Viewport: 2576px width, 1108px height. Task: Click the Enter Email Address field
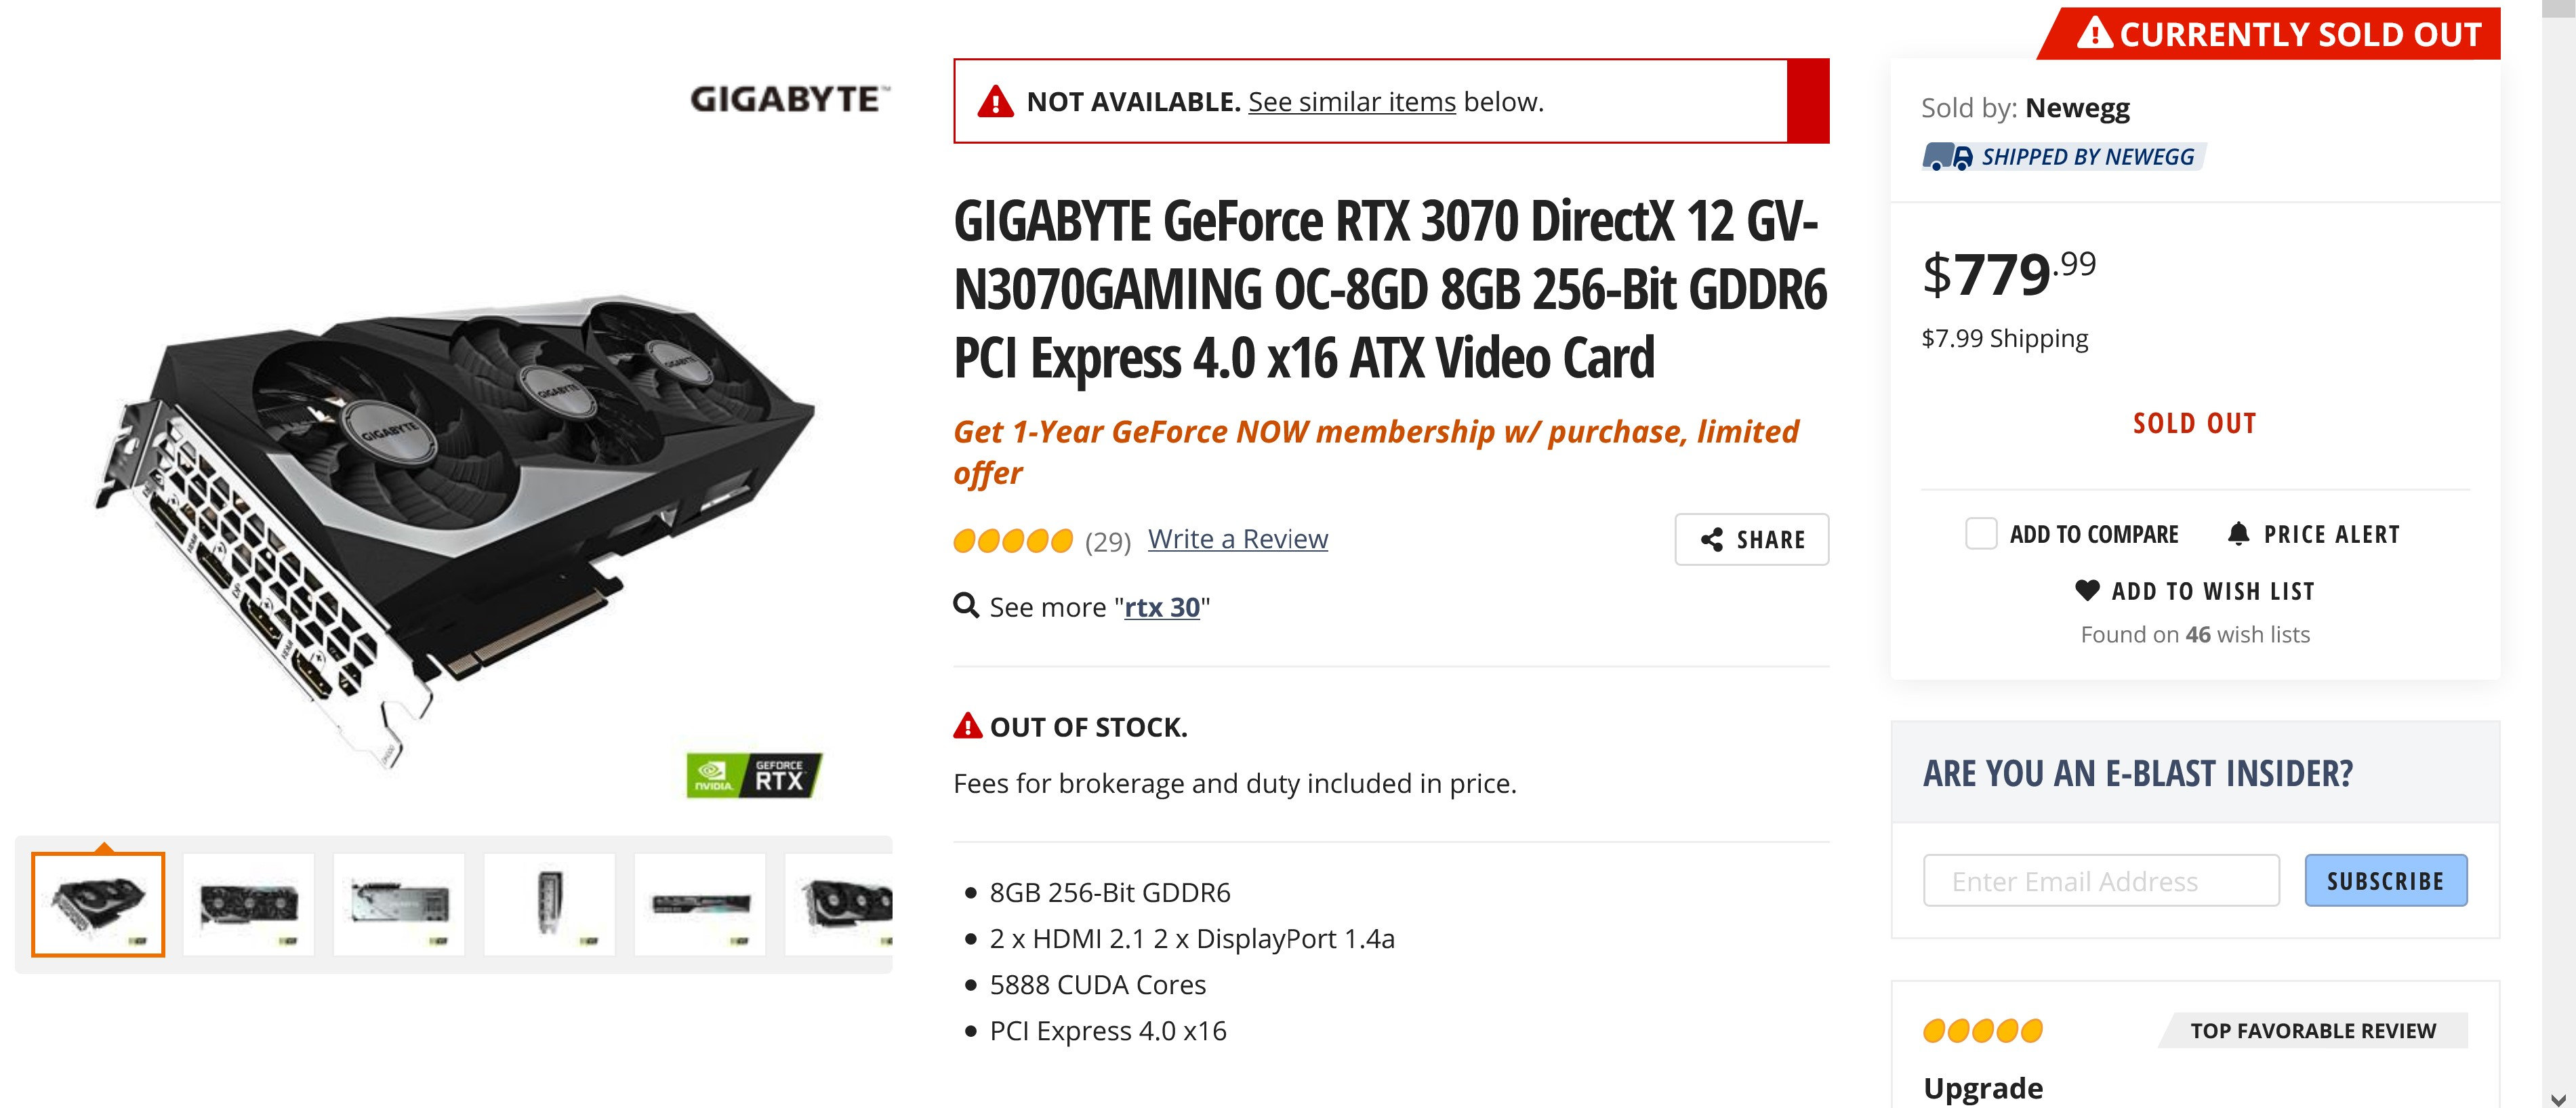(x=2100, y=881)
